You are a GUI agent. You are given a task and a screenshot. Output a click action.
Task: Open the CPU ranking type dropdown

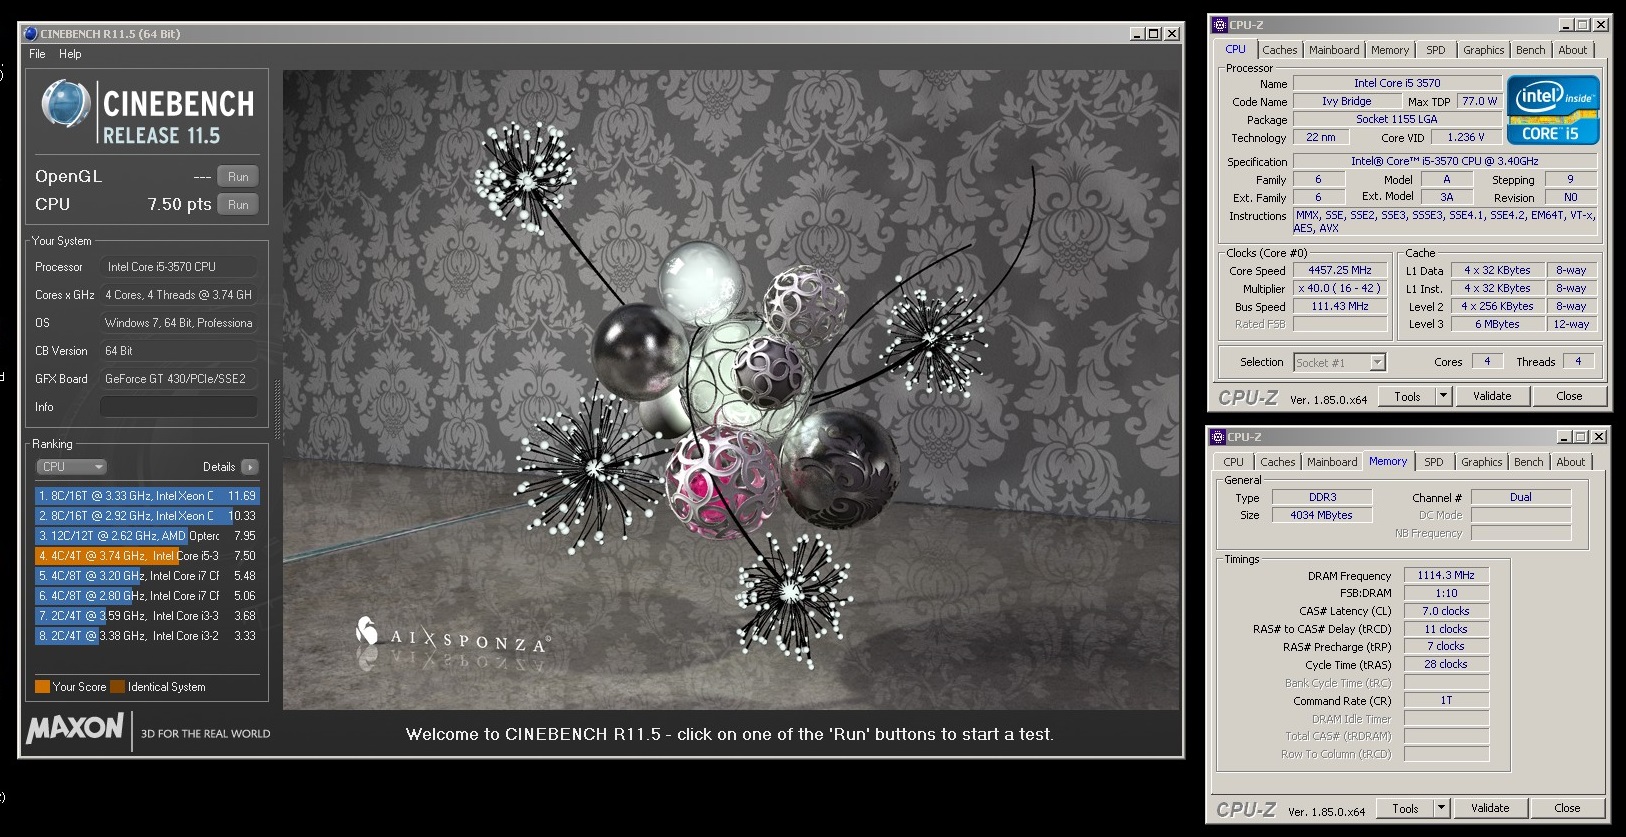point(71,467)
